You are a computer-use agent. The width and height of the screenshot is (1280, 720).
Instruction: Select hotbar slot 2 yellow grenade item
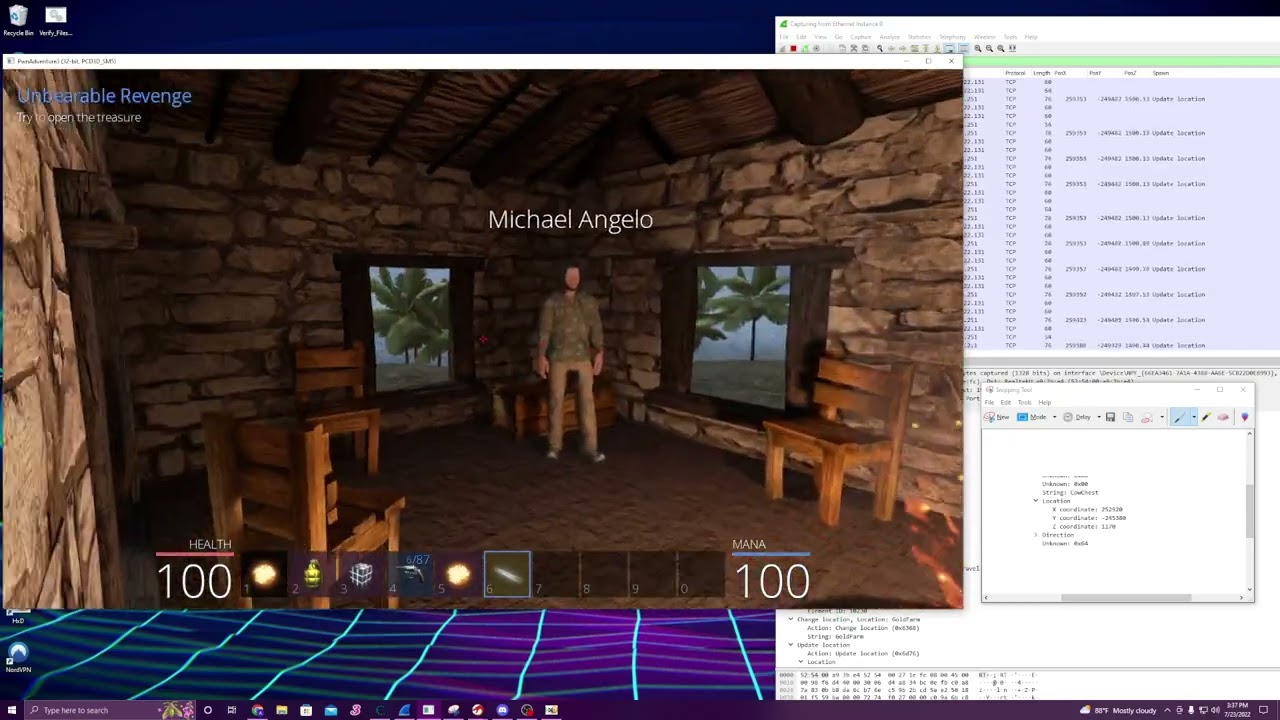pyautogui.click(x=312, y=575)
